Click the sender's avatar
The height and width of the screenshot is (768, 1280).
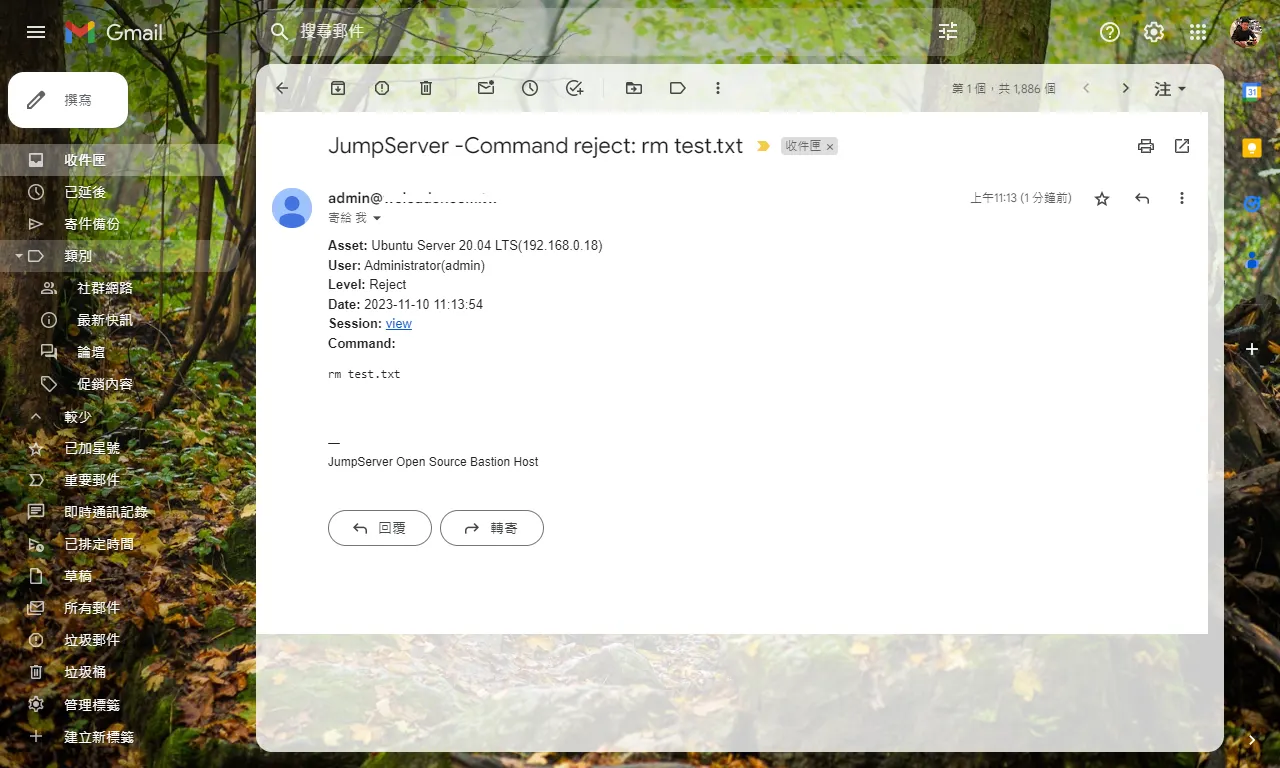(292, 208)
